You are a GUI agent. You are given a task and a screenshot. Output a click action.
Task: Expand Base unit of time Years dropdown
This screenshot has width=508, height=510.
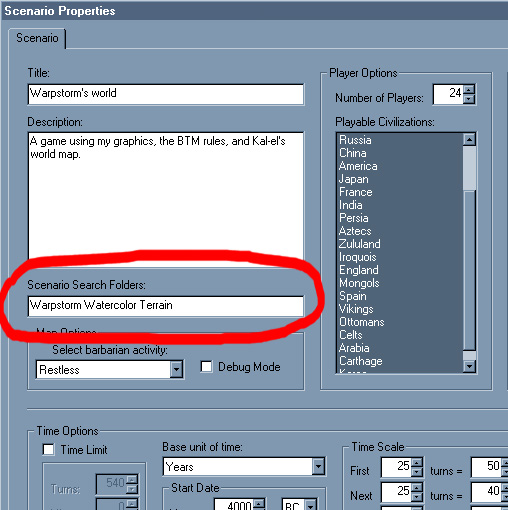point(318,466)
